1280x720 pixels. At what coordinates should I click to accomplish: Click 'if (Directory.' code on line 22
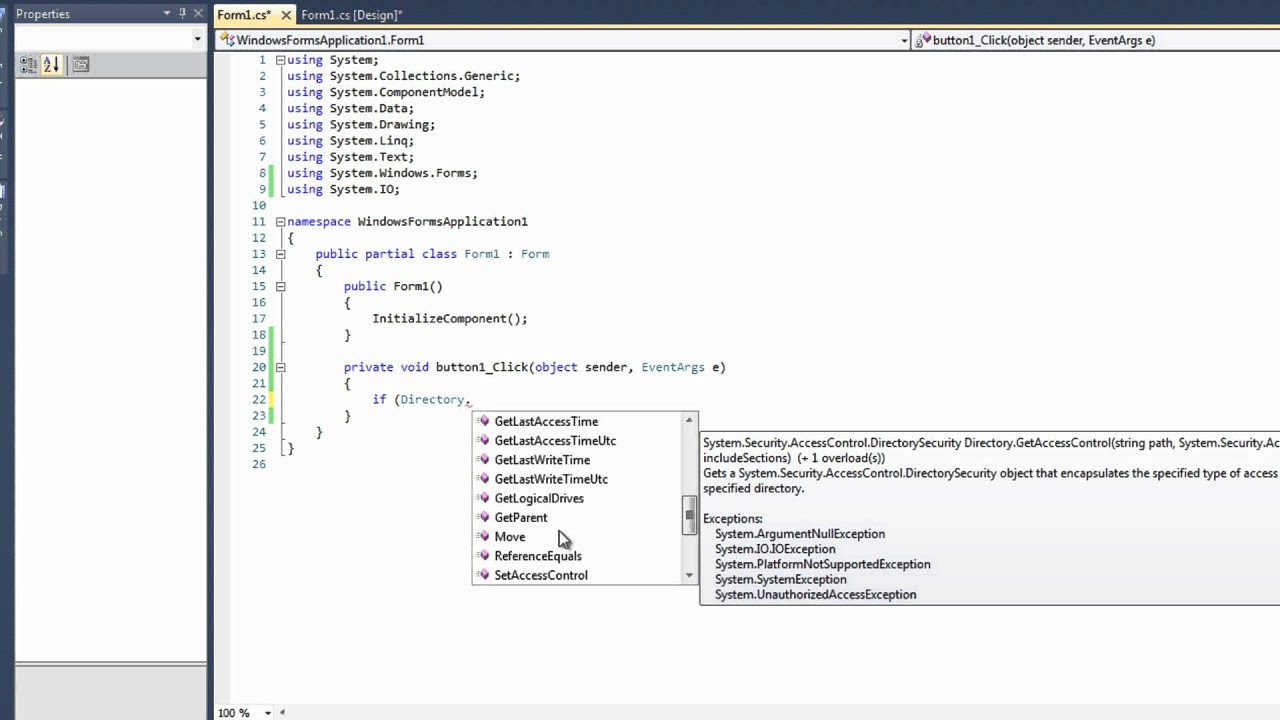pyautogui.click(x=421, y=399)
